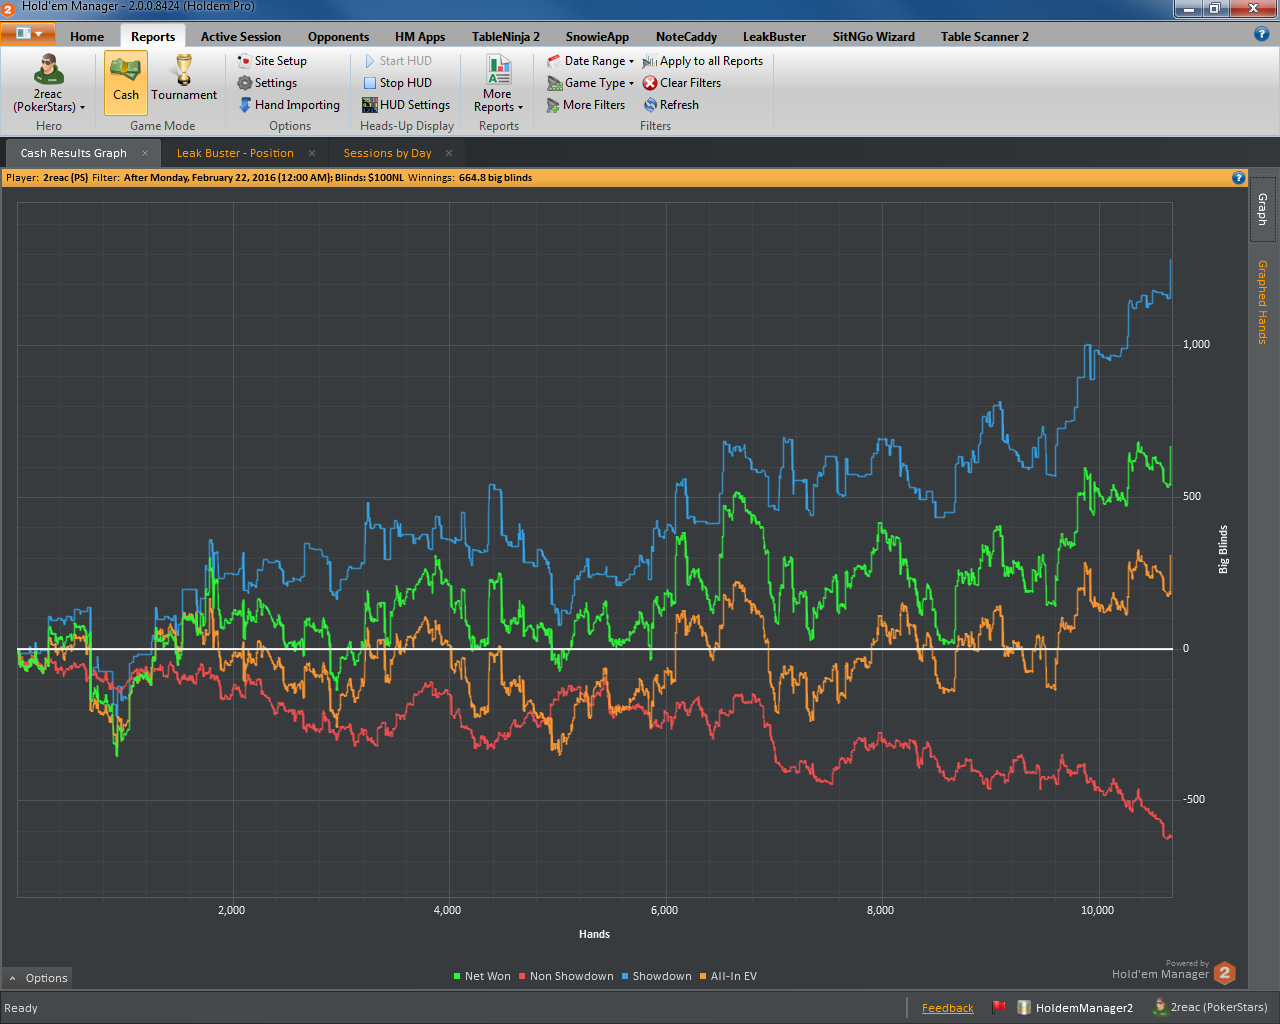
Task: Click the Showdown blue legend swatch
Action: tap(625, 976)
